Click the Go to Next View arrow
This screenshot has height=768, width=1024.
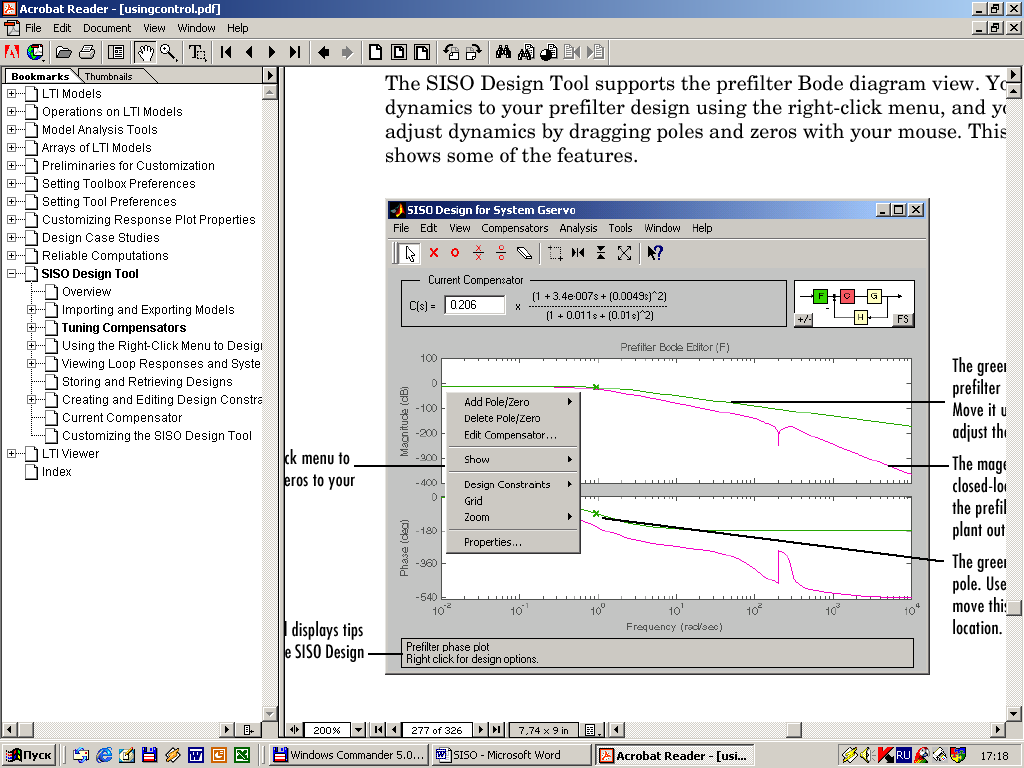point(347,52)
